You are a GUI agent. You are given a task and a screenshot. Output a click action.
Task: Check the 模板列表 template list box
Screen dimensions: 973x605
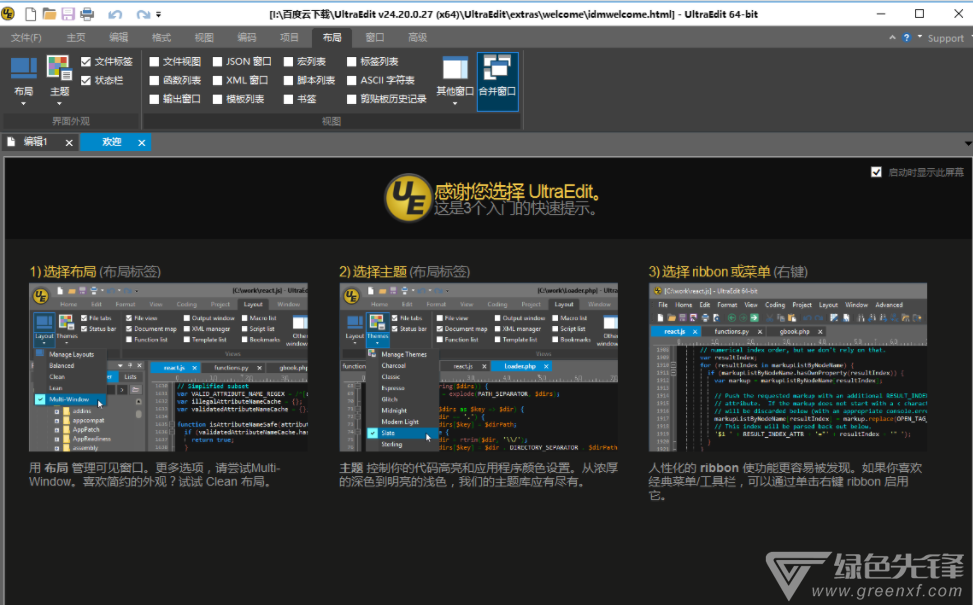tap(217, 99)
